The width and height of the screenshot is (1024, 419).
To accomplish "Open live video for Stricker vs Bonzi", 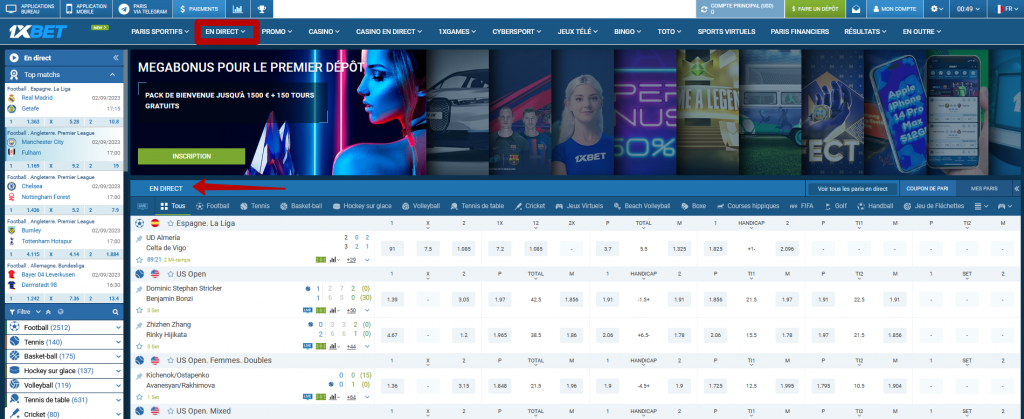I will [308, 310].
